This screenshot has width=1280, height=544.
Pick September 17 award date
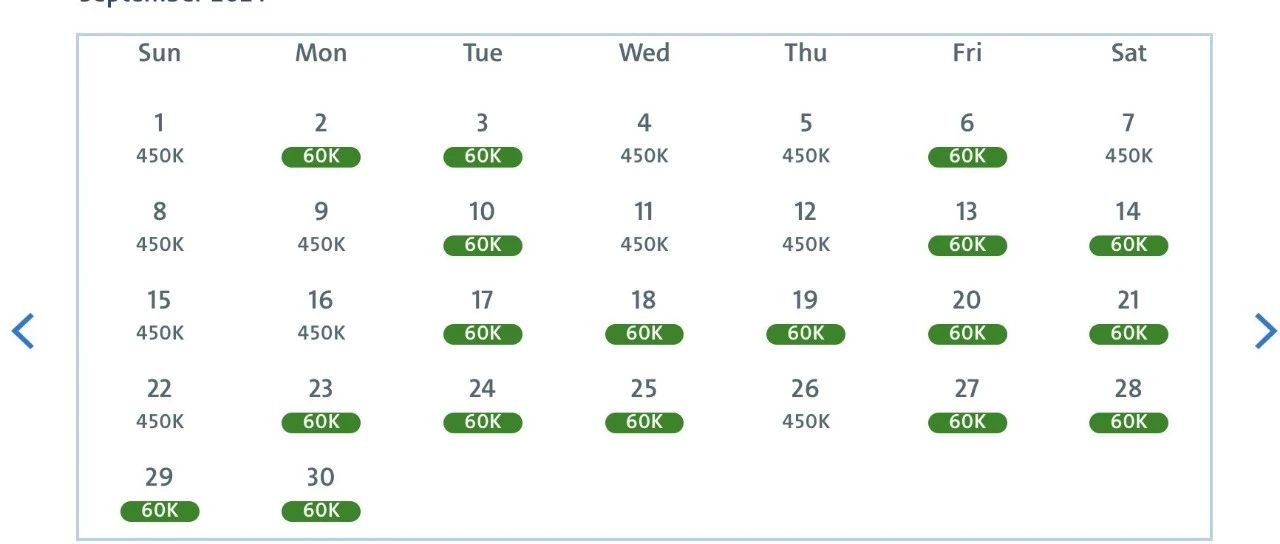(x=482, y=316)
